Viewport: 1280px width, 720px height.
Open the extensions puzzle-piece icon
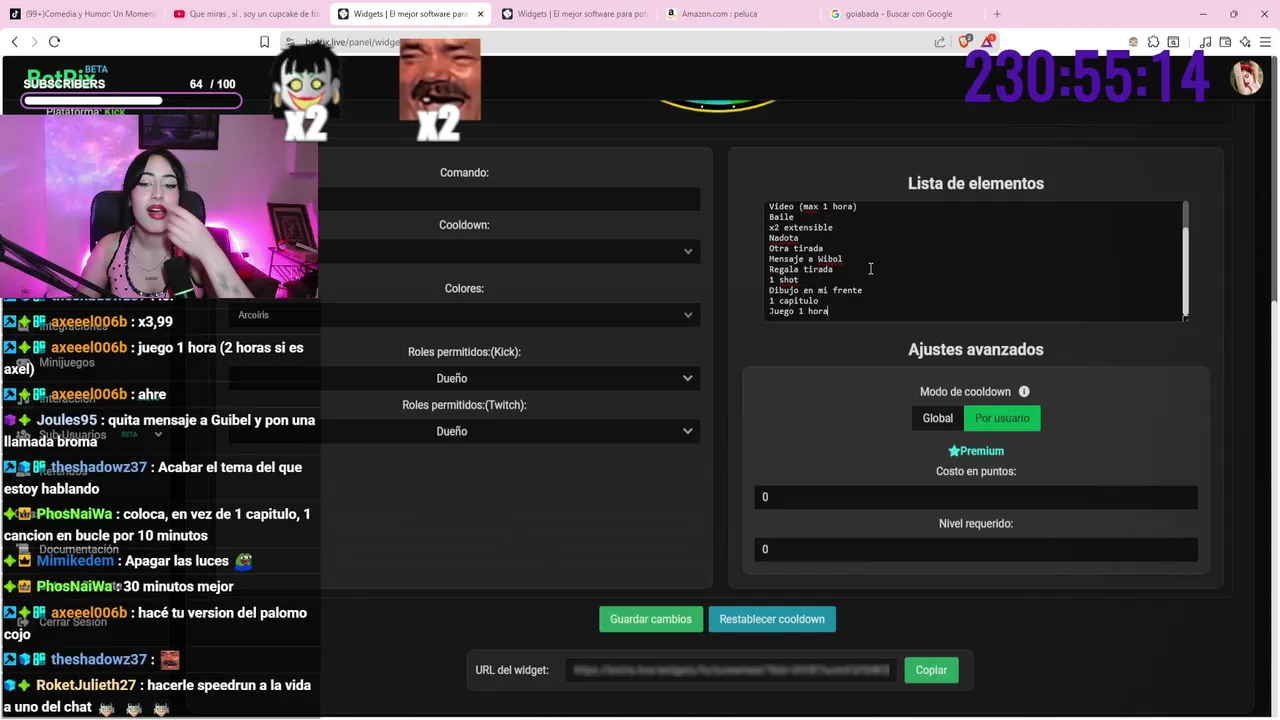[x=1153, y=42]
